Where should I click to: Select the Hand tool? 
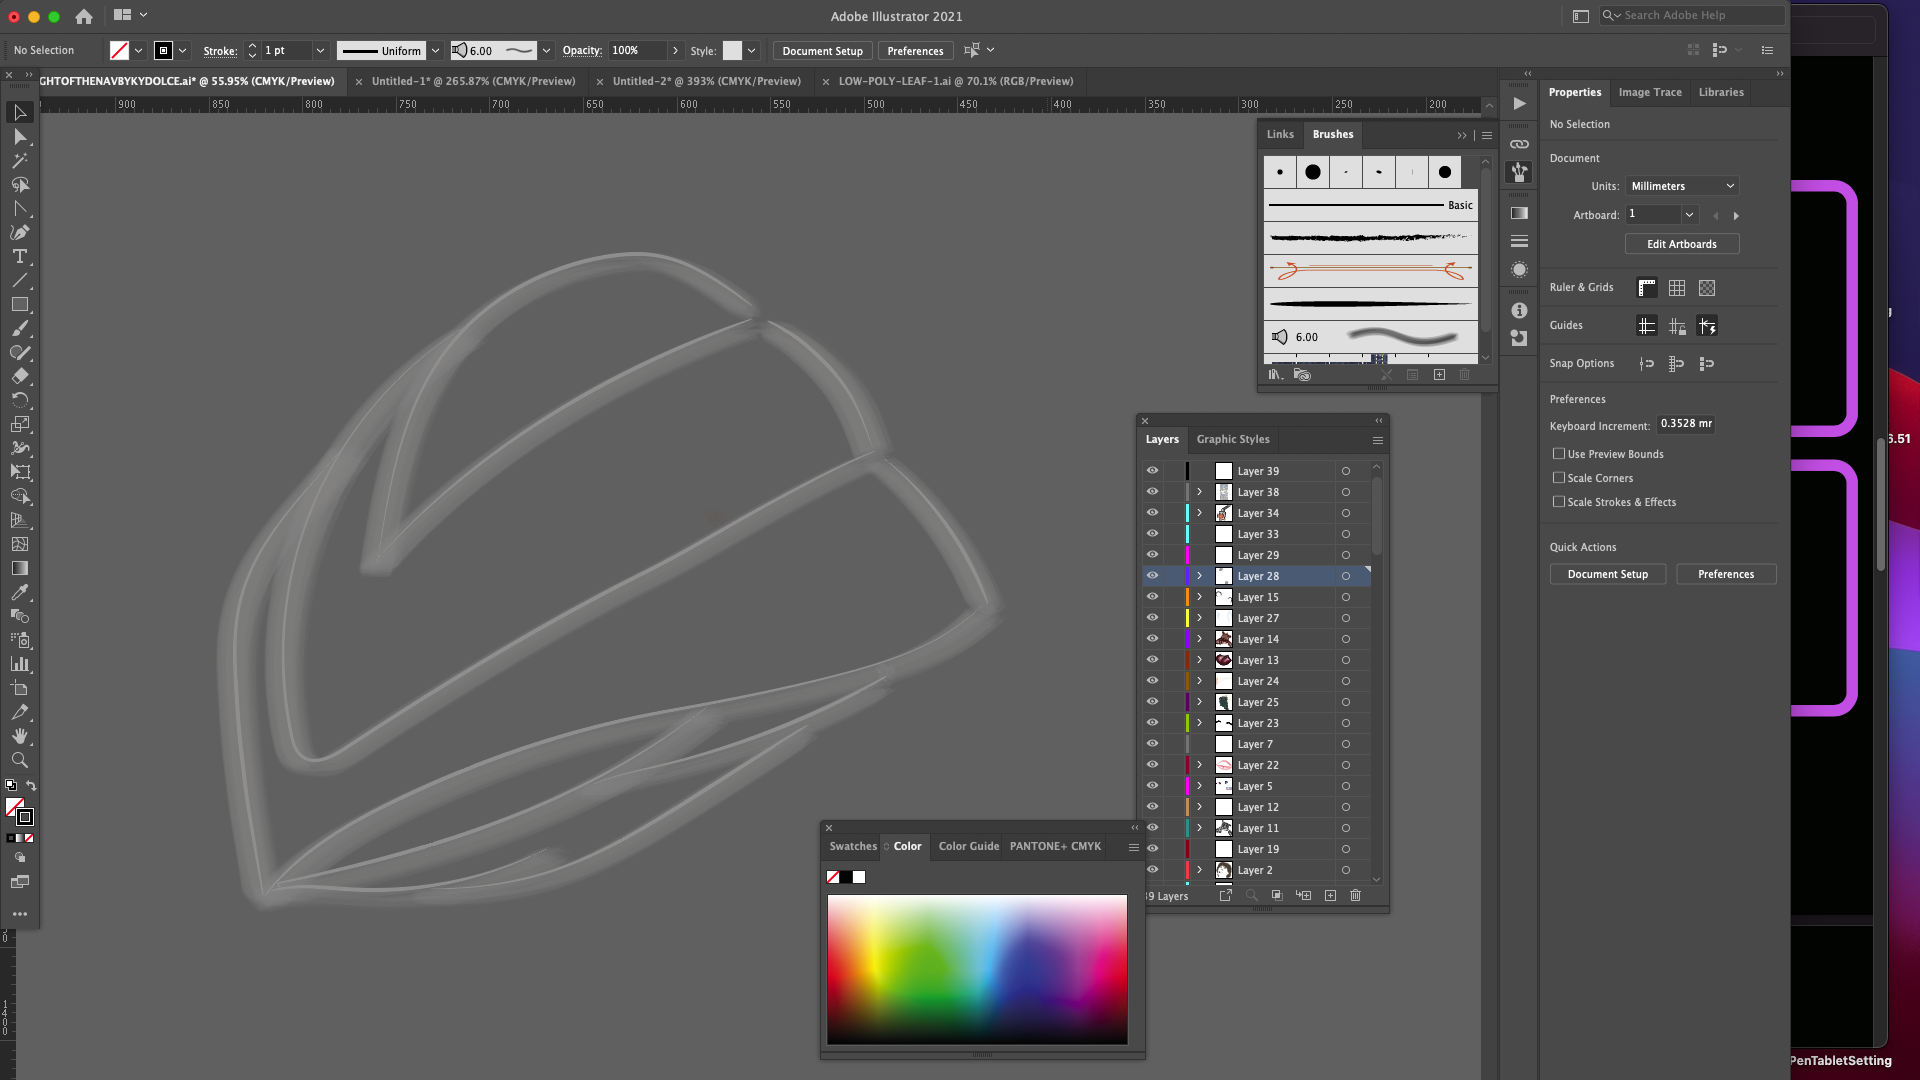[x=19, y=736]
